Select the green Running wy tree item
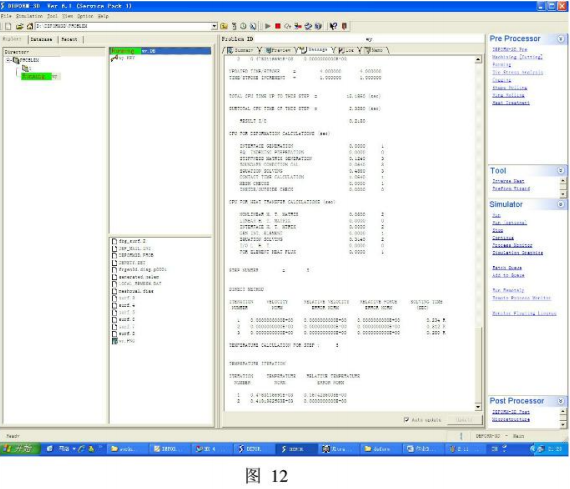570x489 pixels. [40, 76]
